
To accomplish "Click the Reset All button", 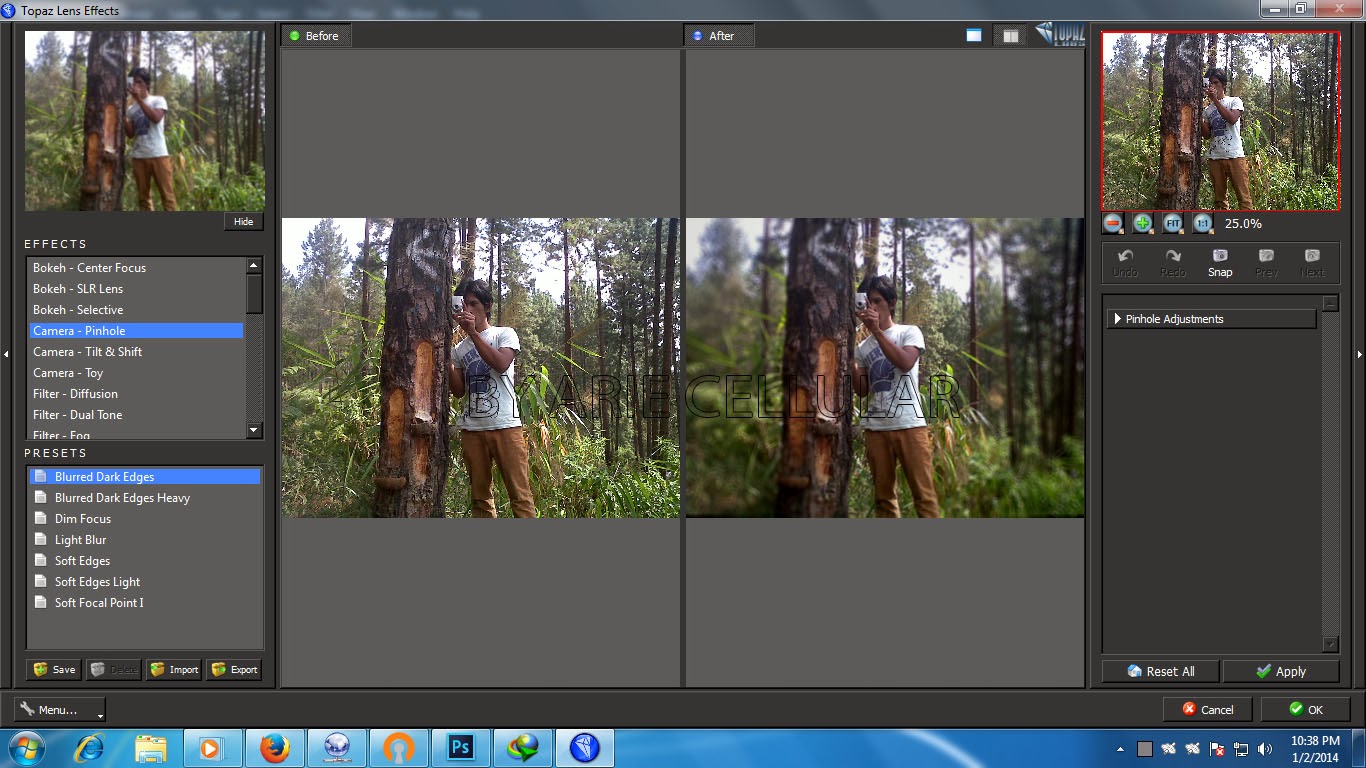I will point(1160,671).
